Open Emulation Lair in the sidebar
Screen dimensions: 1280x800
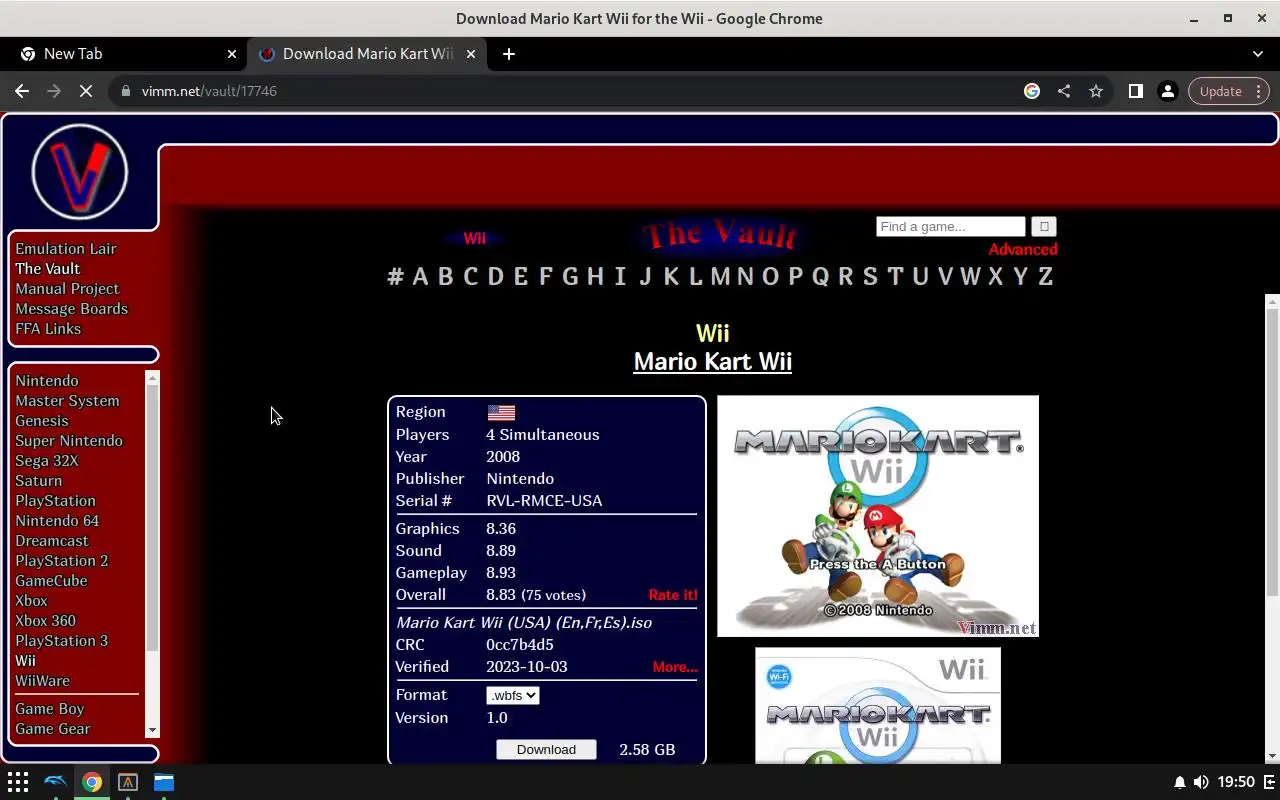tap(66, 249)
